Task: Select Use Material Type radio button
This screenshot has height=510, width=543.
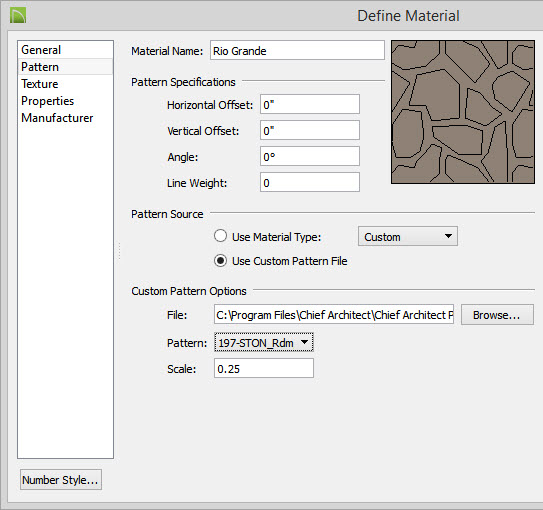Action: coord(220,236)
